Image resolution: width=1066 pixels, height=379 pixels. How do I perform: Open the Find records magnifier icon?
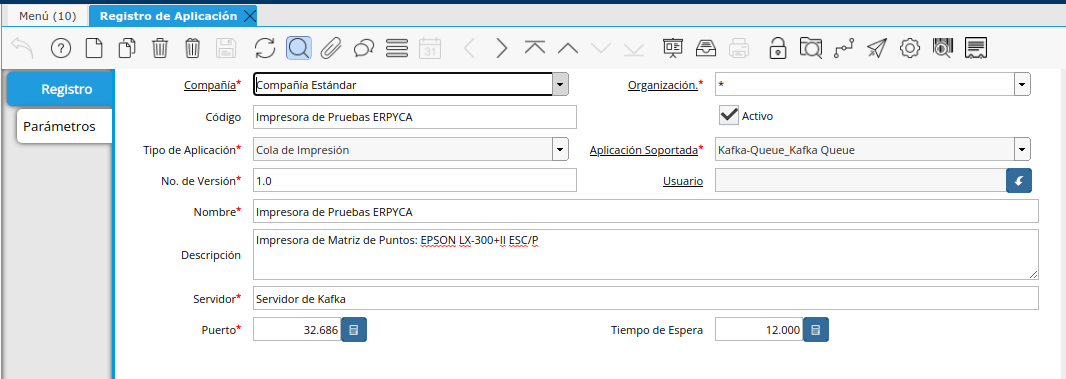click(x=298, y=48)
